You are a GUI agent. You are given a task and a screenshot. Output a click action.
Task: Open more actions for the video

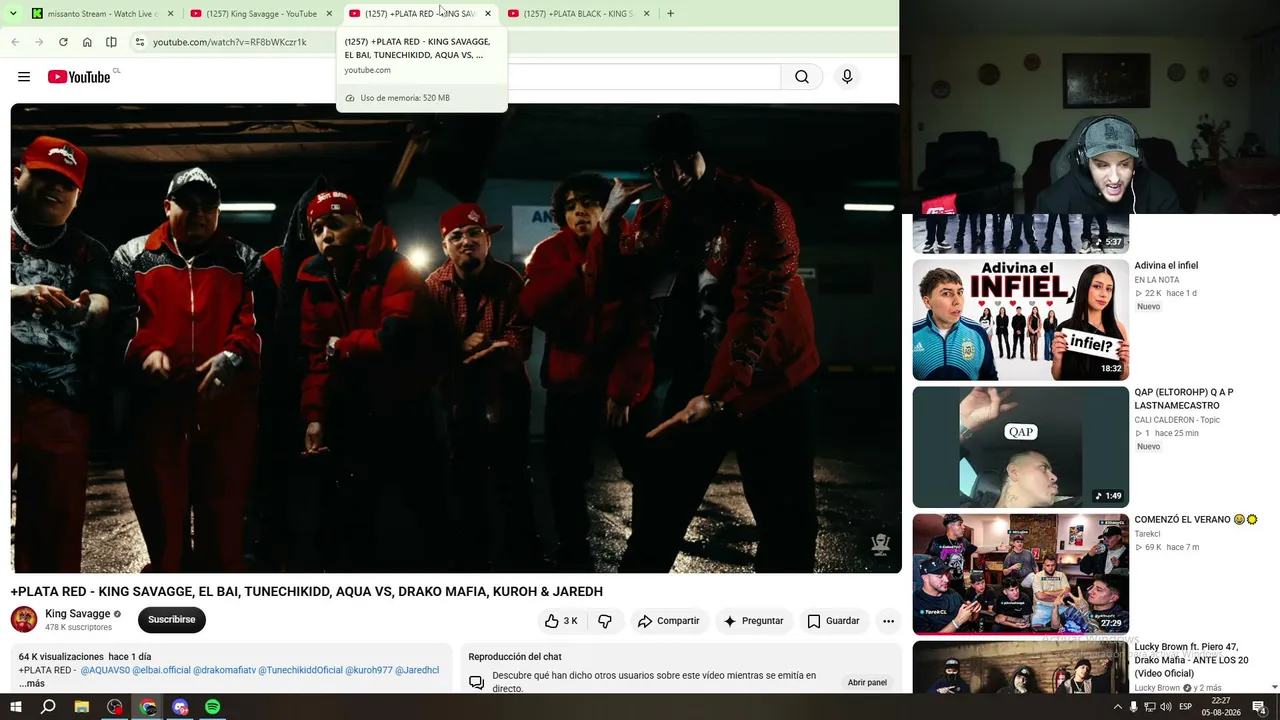[888, 621]
